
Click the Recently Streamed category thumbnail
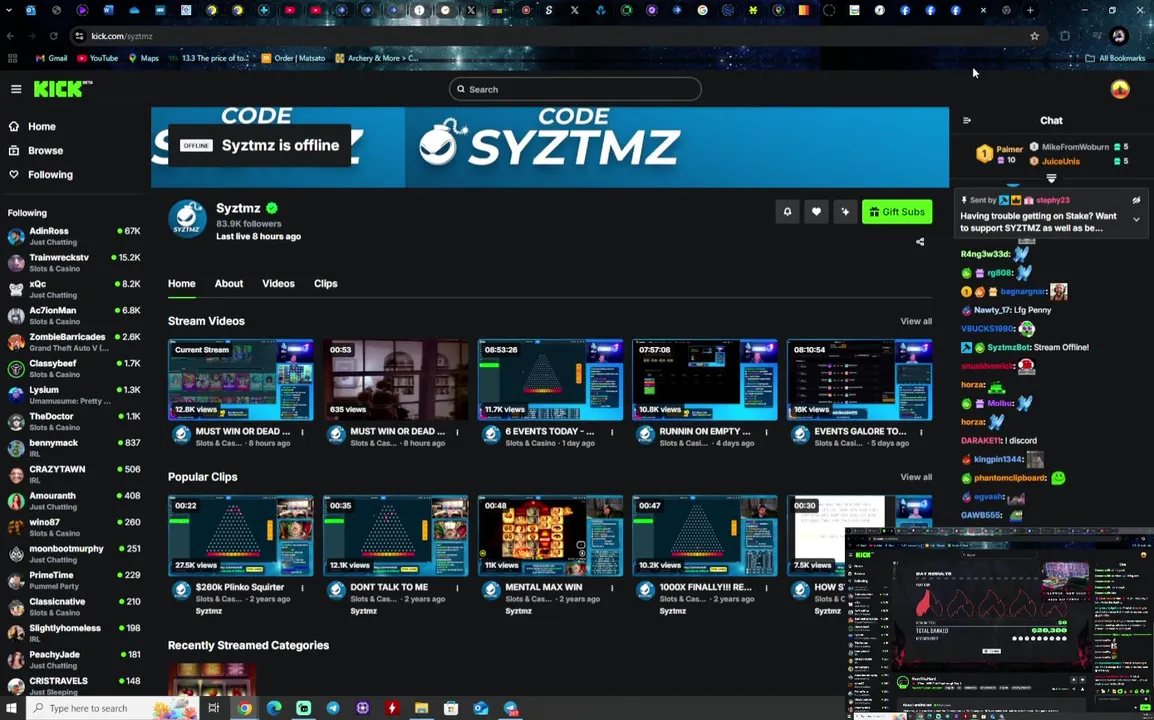tap(212, 679)
